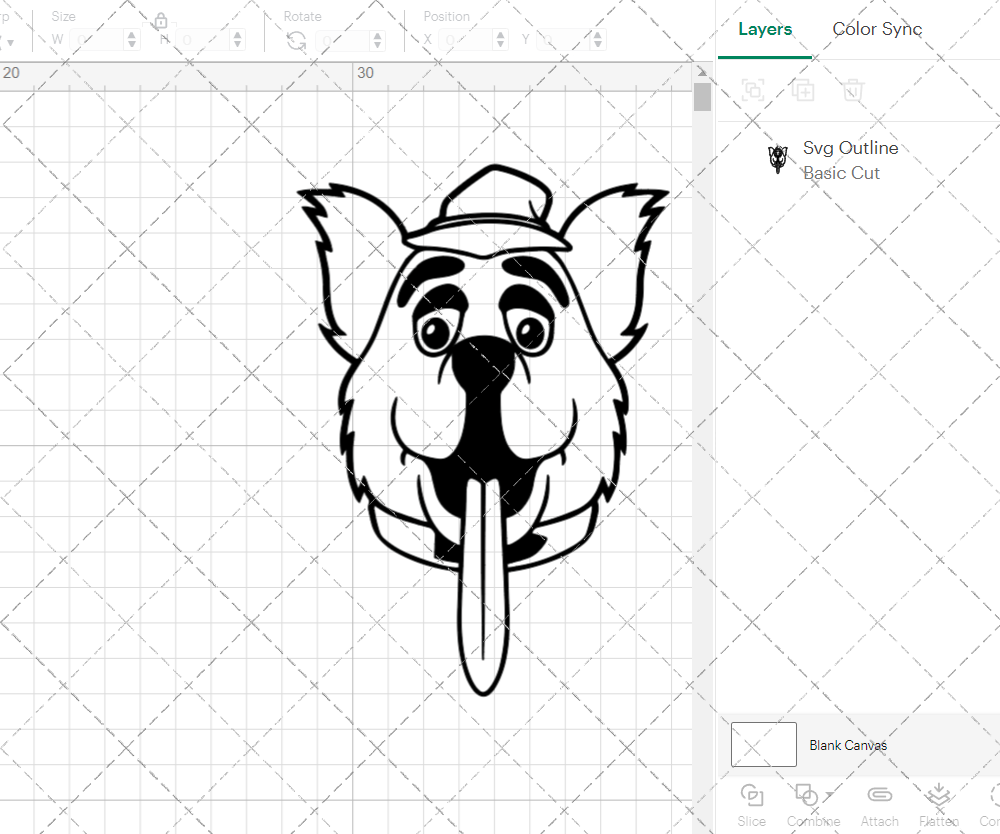Click the Group icon in Layers panel

tap(752, 90)
